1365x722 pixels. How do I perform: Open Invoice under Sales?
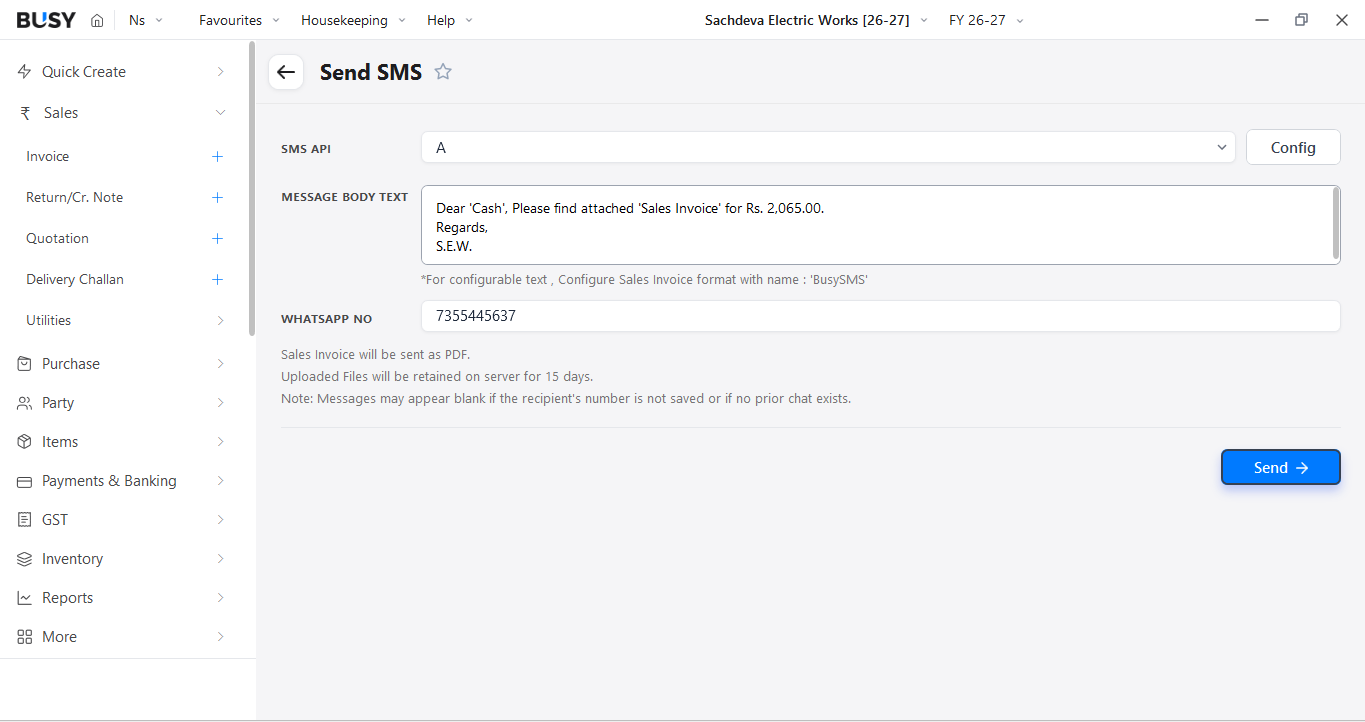47,157
